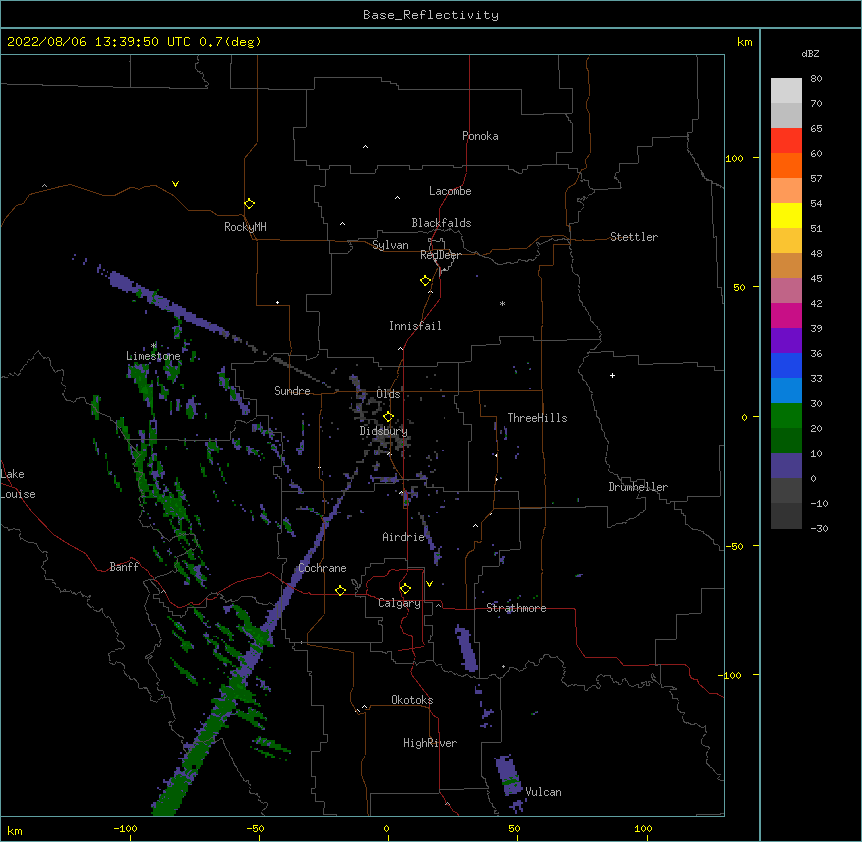The height and width of the screenshot is (842, 862).
Task: Click the Cochrane label
Action: tap(322, 568)
